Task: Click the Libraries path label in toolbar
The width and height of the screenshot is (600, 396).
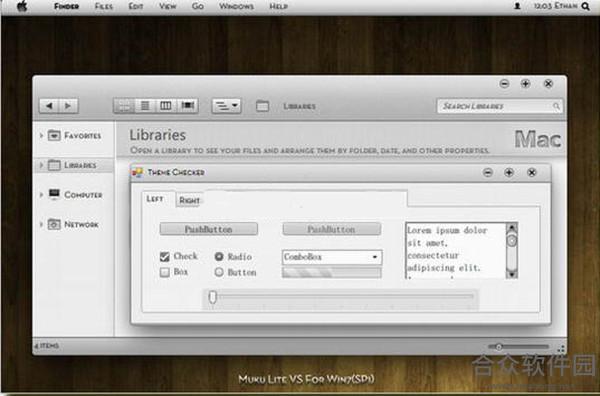Action: pyautogui.click(x=299, y=106)
